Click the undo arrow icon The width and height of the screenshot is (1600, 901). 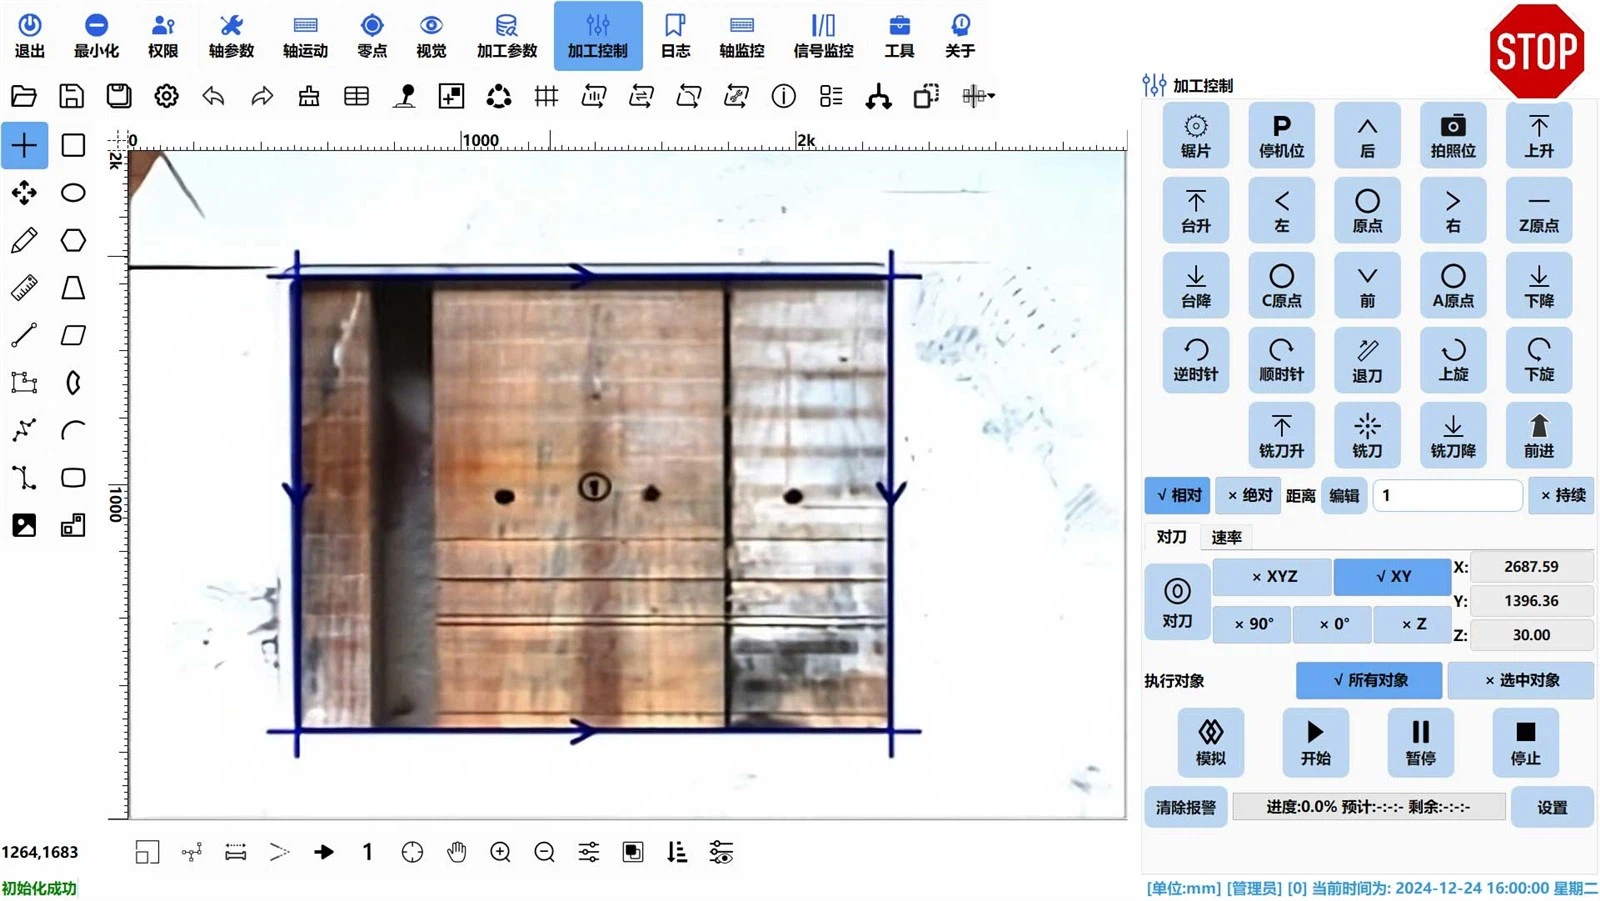[x=213, y=96]
